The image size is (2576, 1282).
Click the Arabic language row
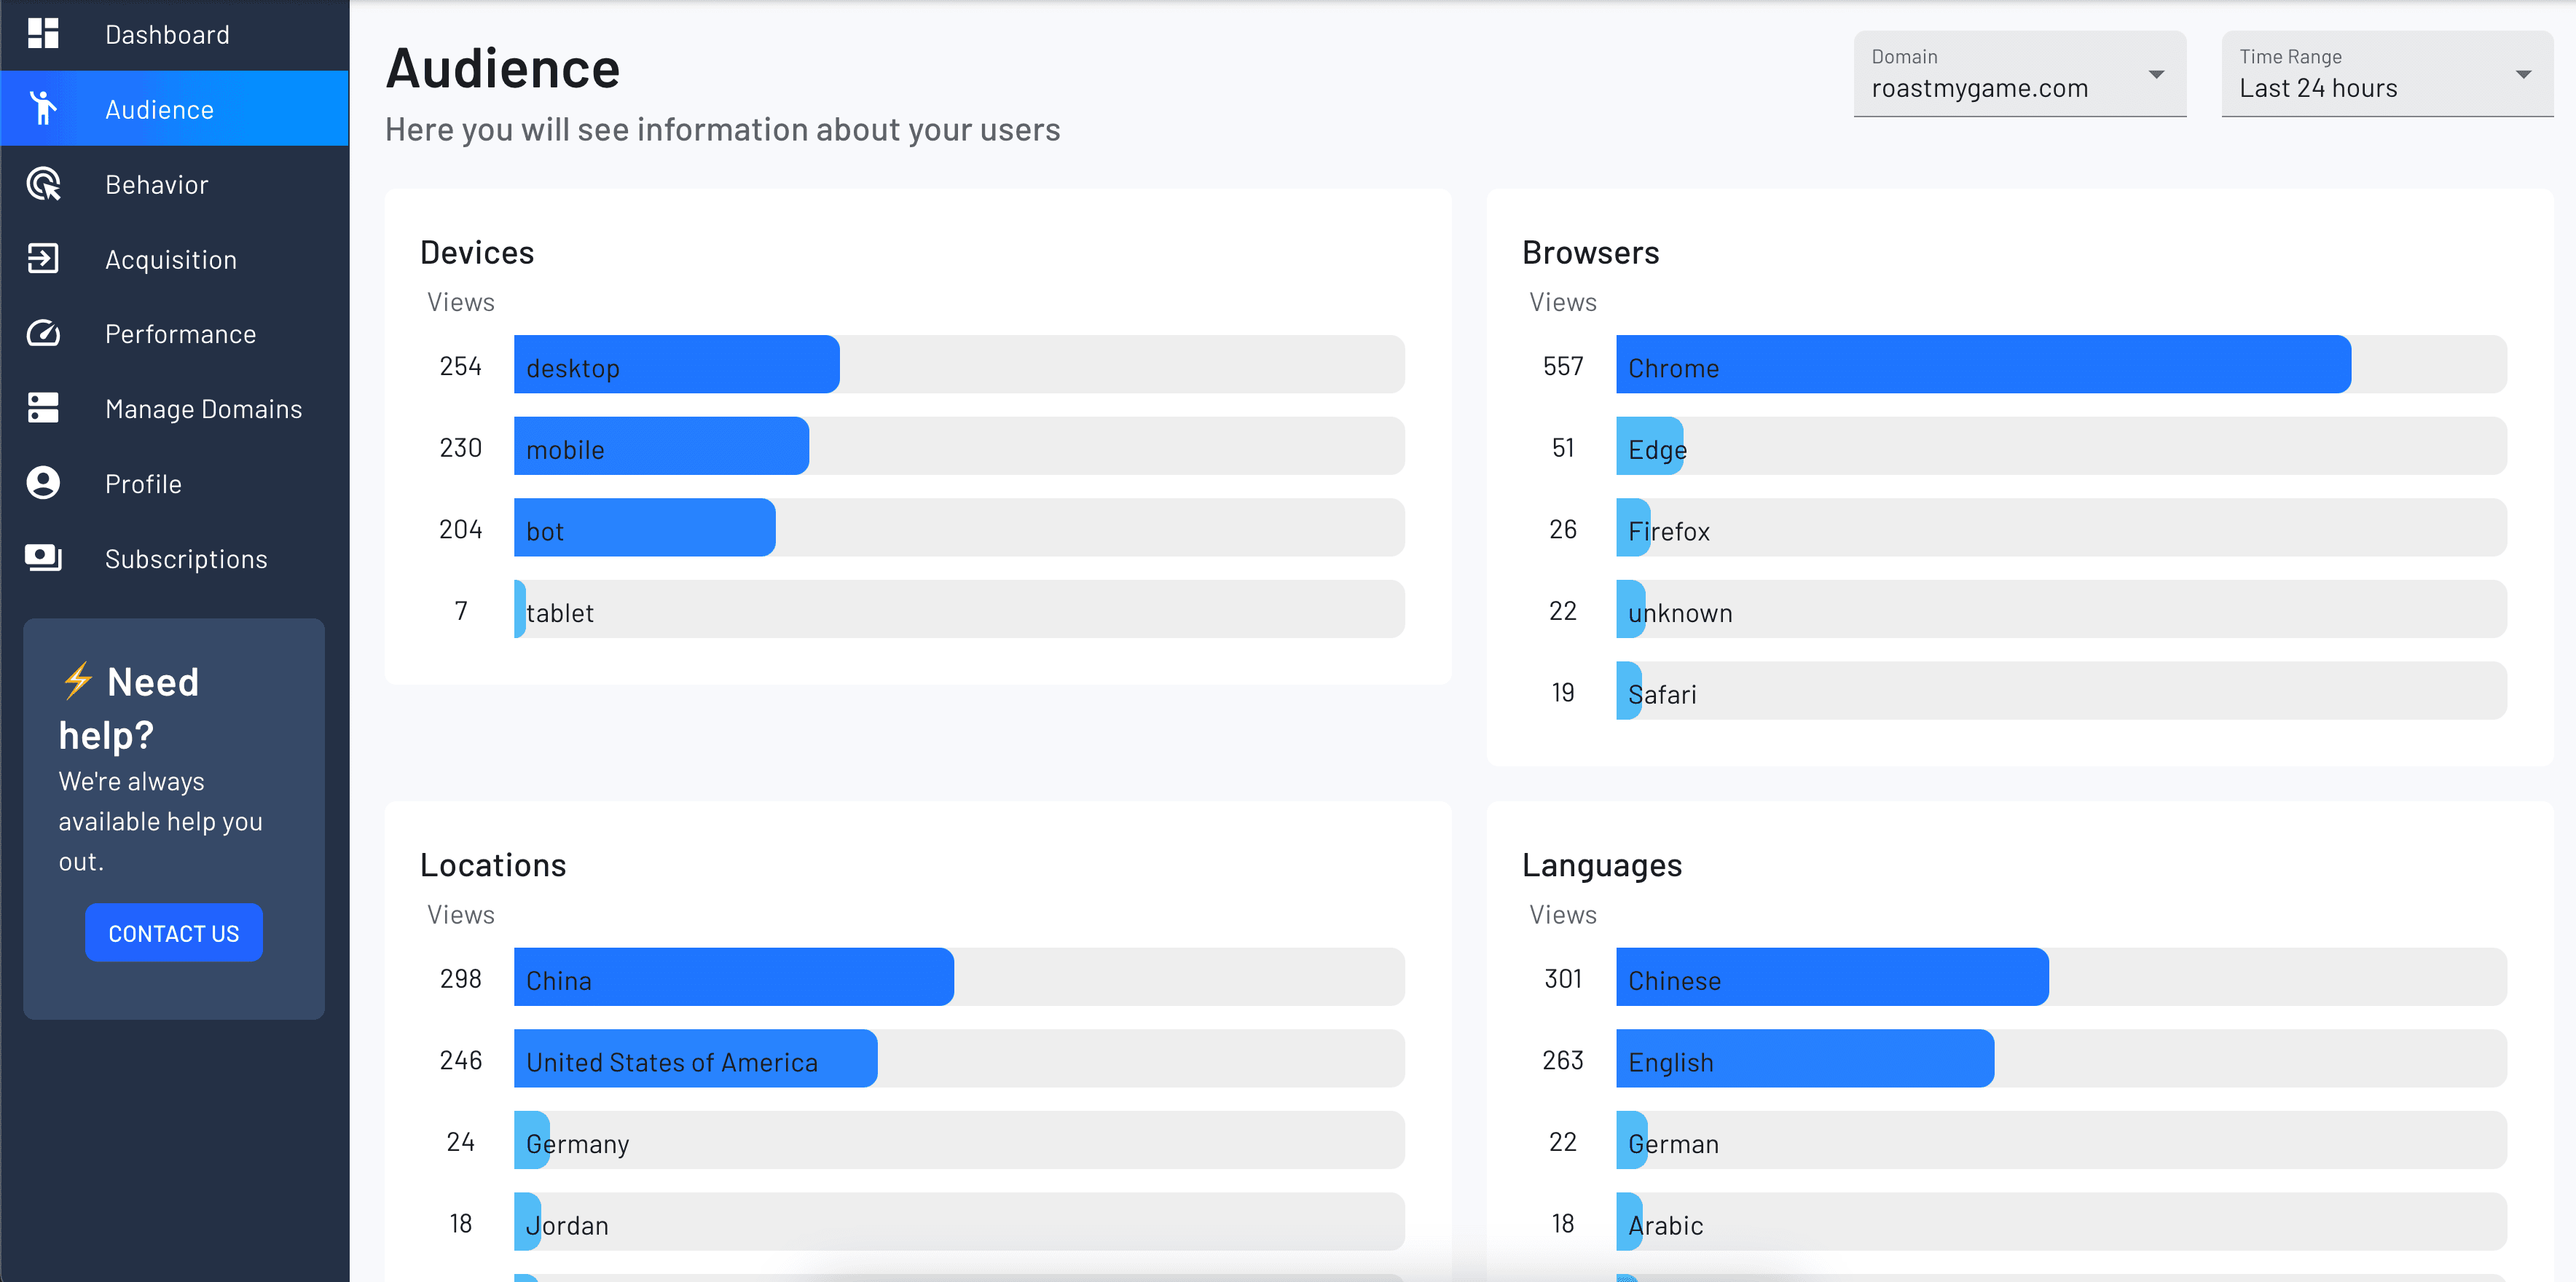2061,1222
